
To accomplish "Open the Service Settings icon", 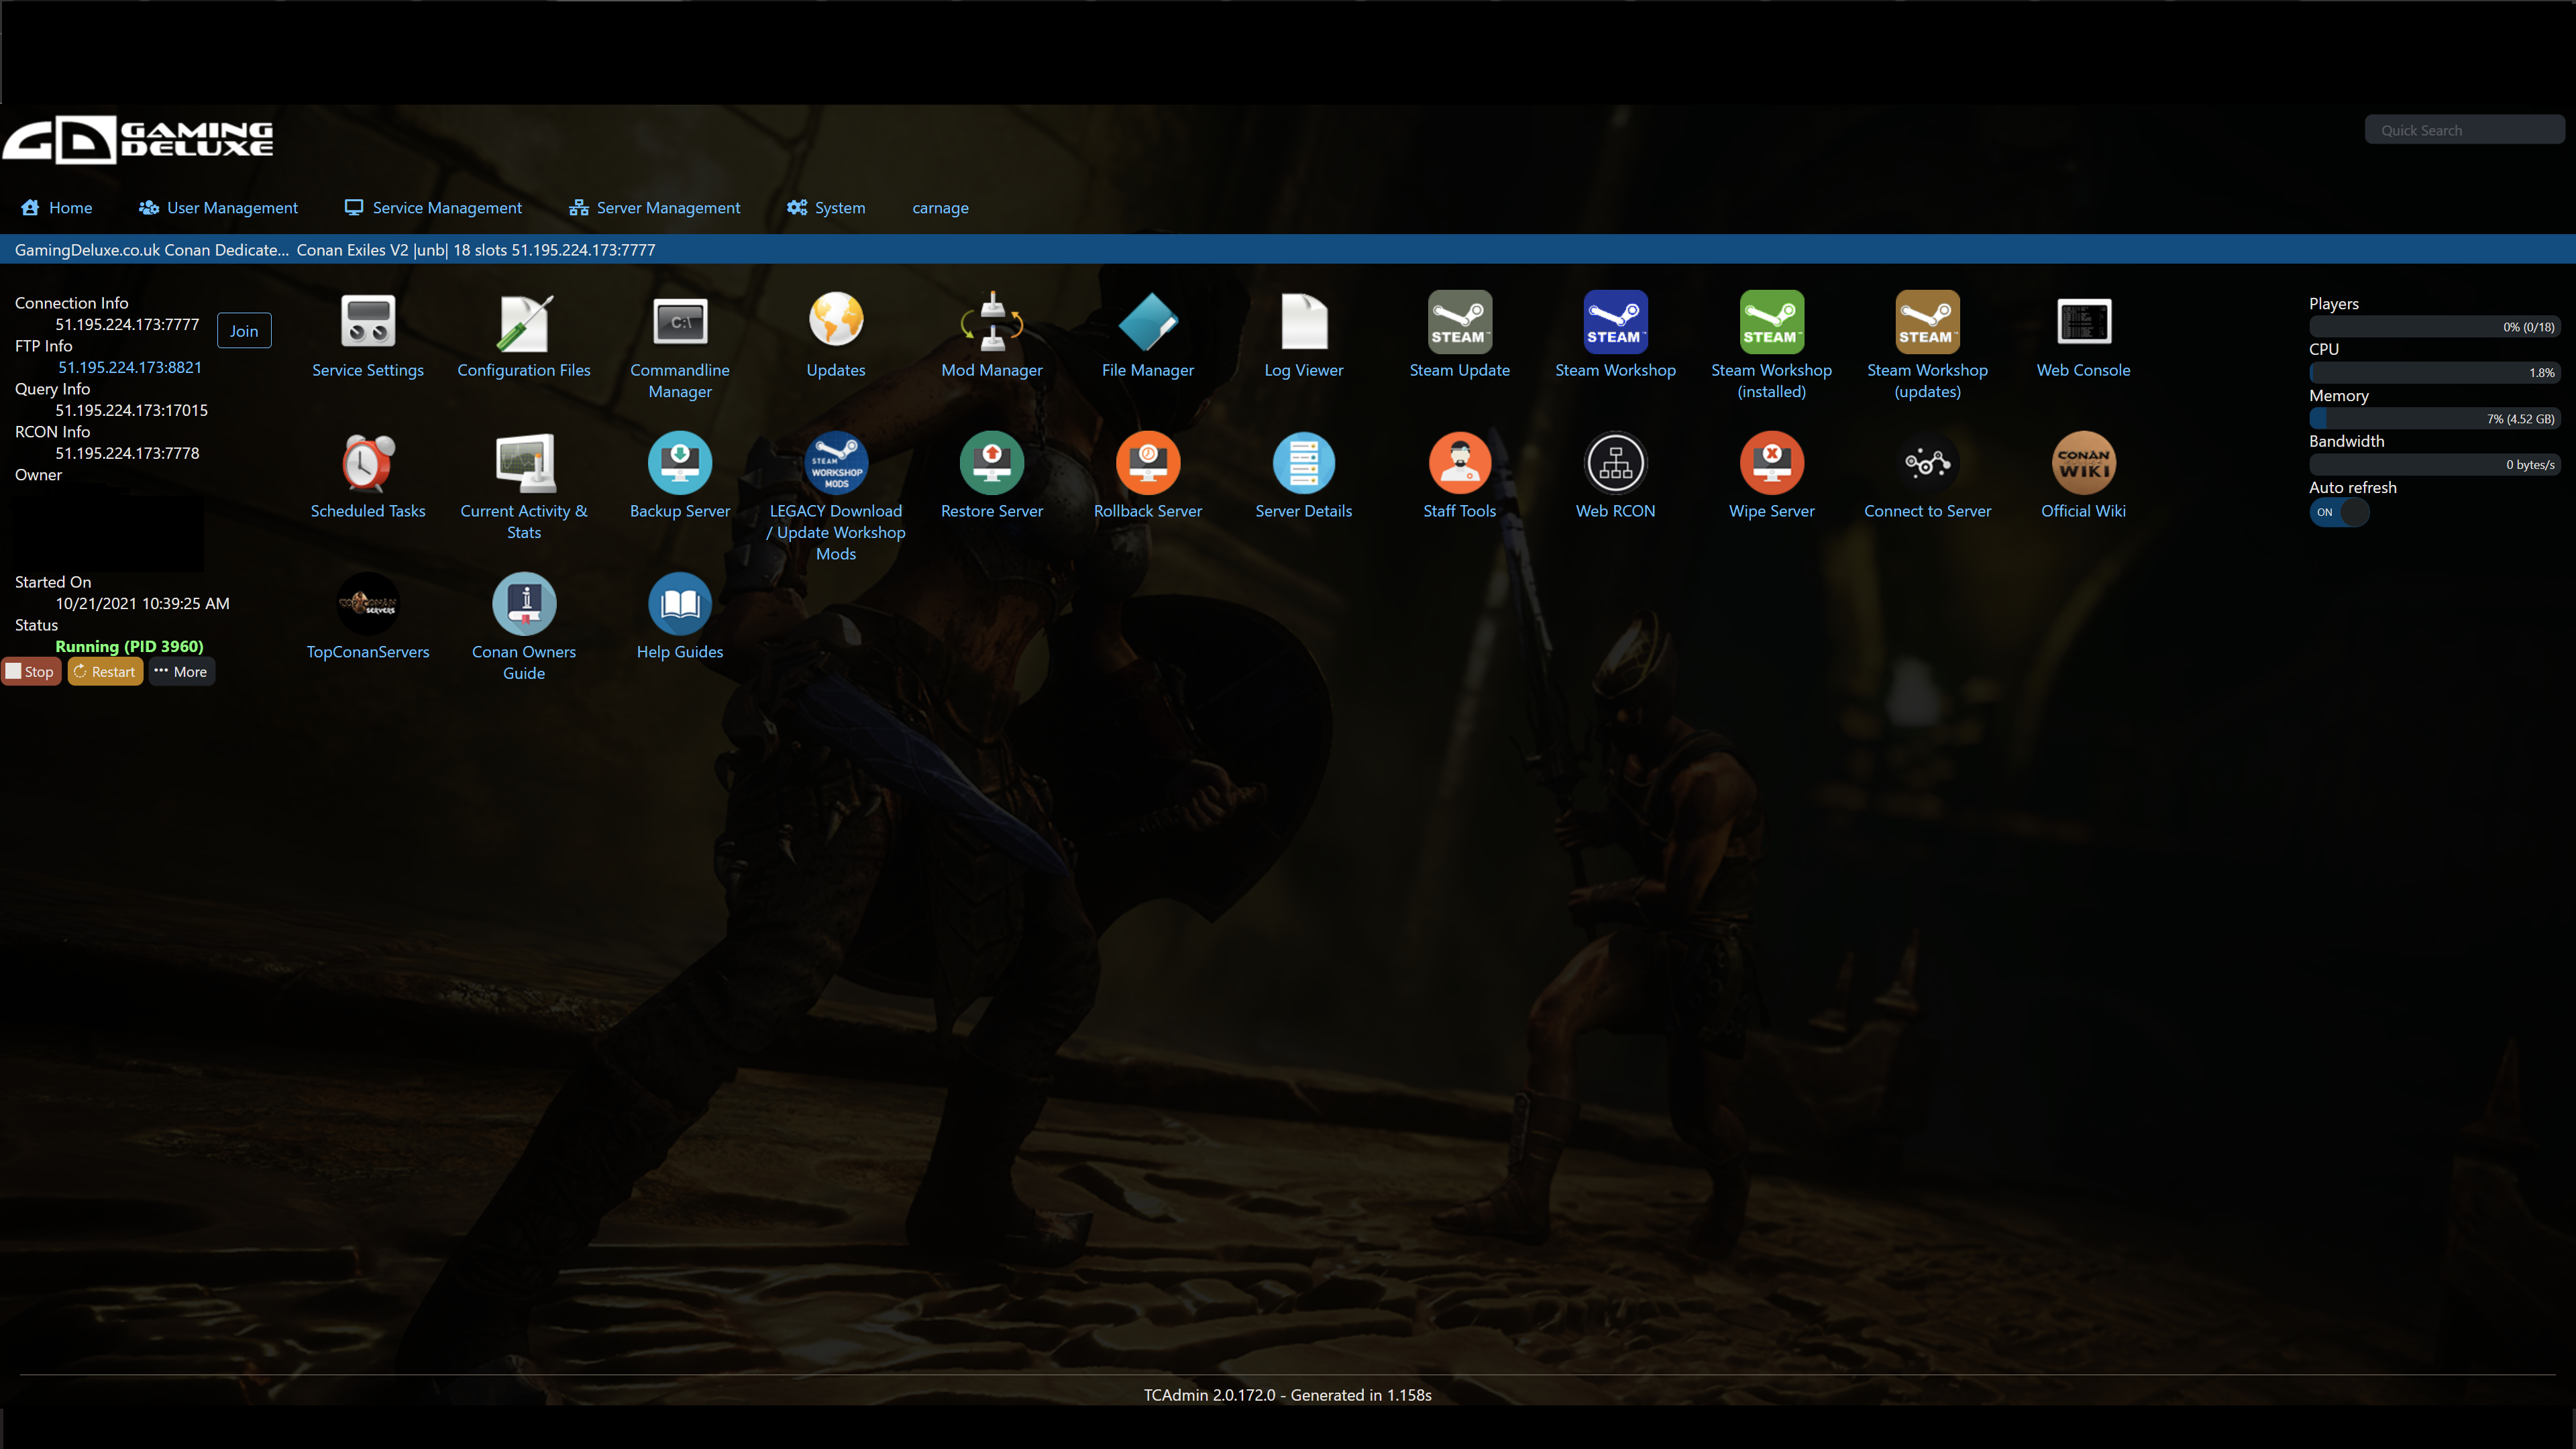I will tap(368, 322).
